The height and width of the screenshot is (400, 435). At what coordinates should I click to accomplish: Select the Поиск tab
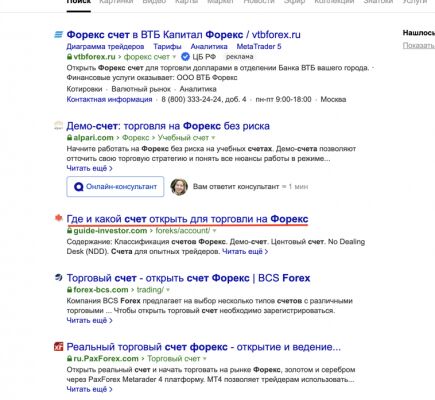(x=79, y=2)
